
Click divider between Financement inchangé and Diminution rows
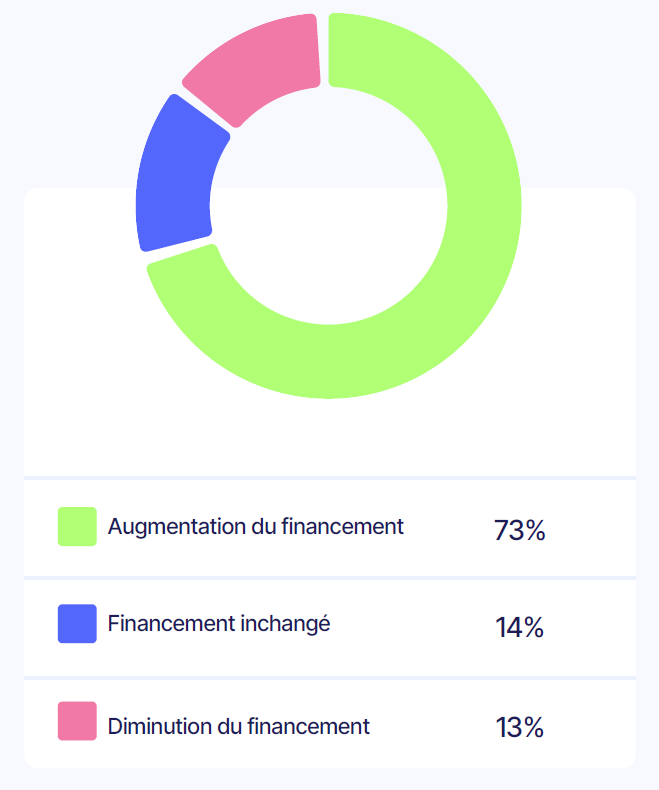[329, 678]
